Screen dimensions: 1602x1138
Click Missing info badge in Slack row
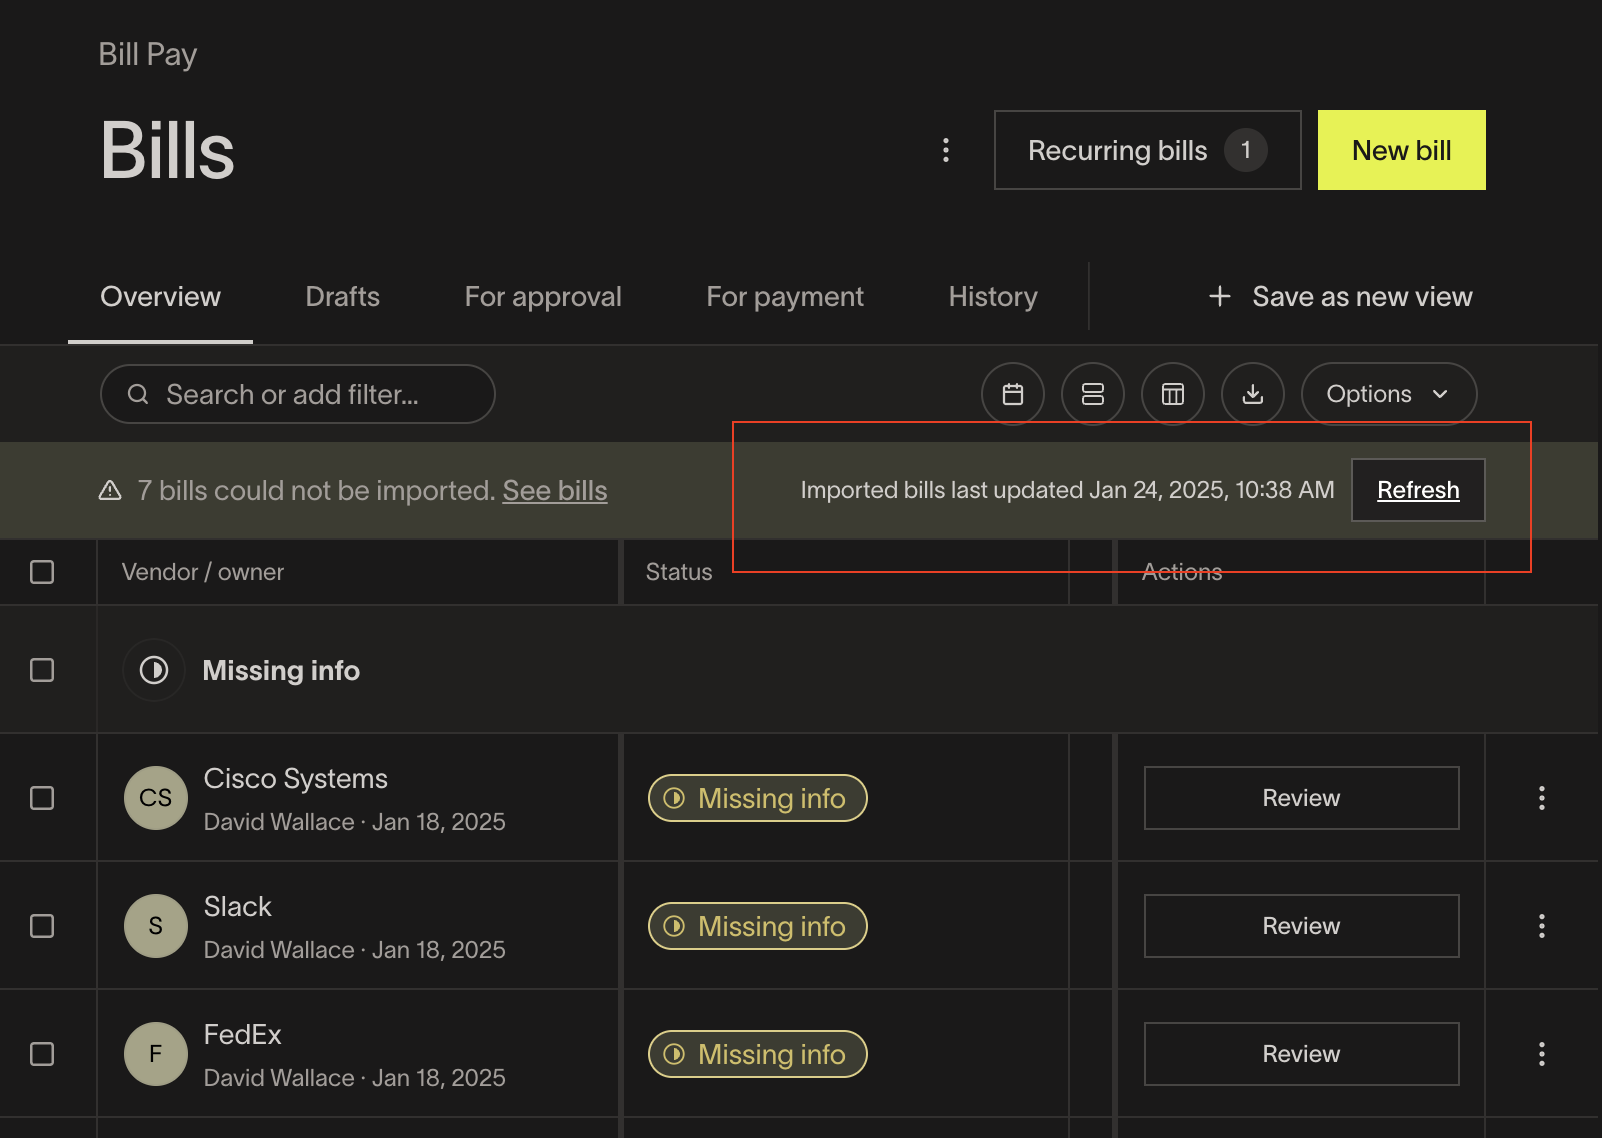coord(758,926)
